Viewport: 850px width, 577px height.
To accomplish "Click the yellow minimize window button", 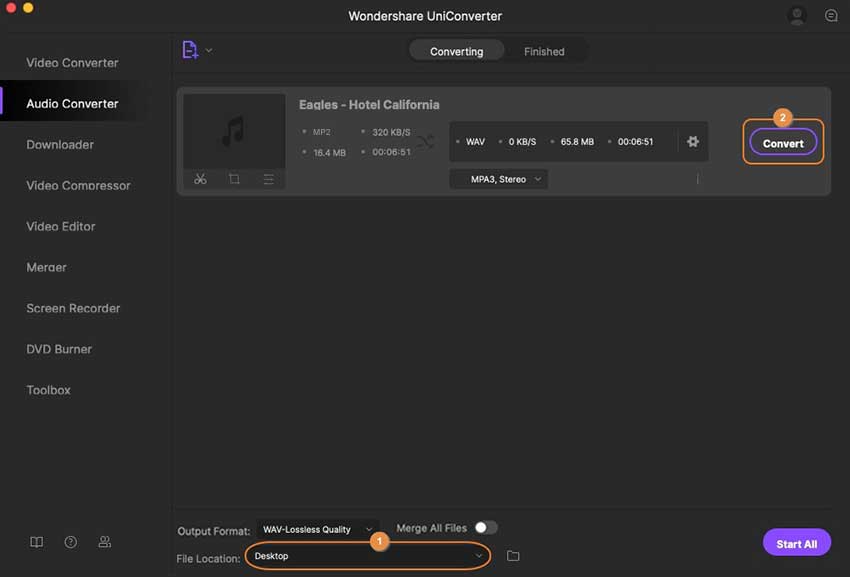I will [x=28, y=7].
